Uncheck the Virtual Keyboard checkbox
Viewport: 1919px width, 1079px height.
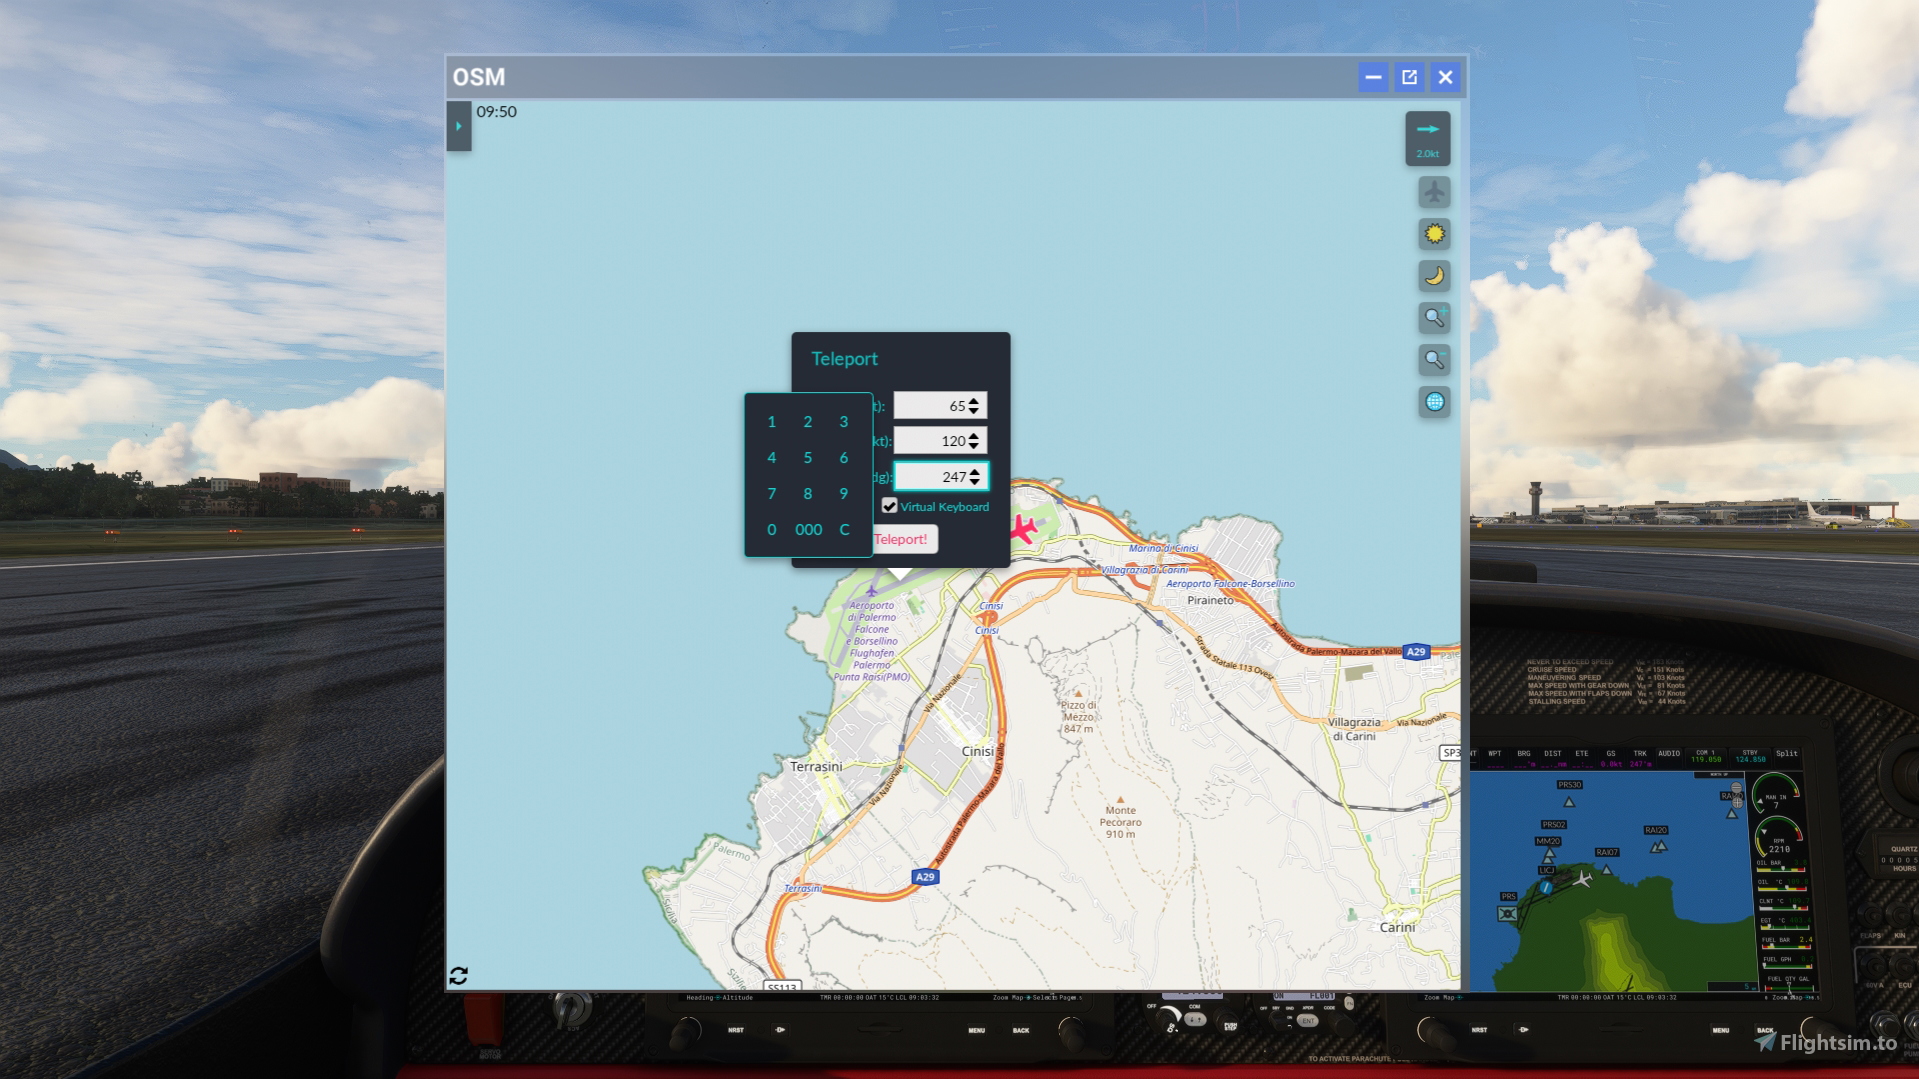[890, 507]
